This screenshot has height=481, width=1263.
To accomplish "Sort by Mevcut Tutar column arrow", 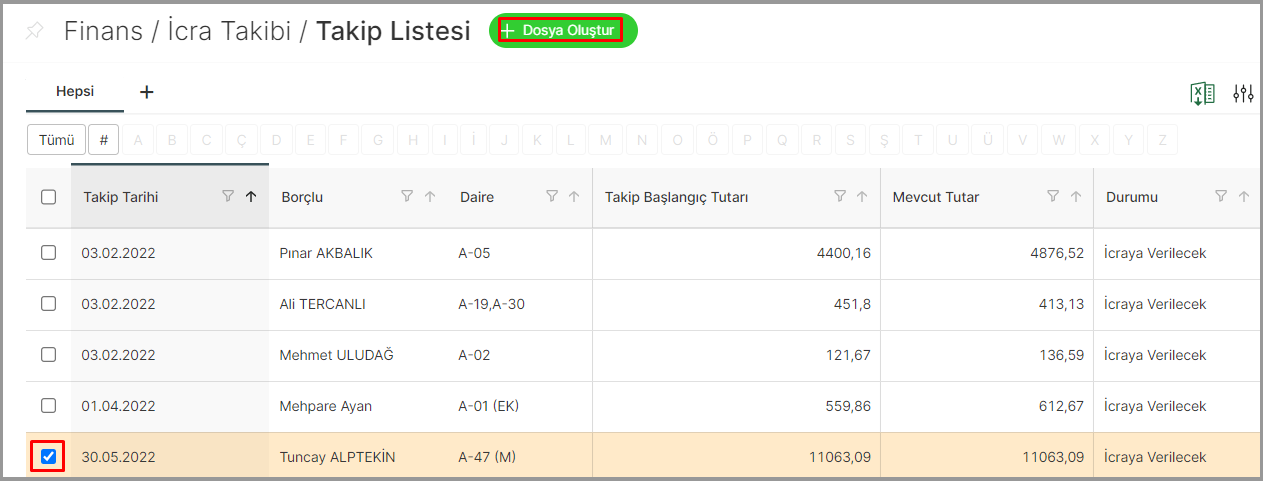I will click(1076, 197).
